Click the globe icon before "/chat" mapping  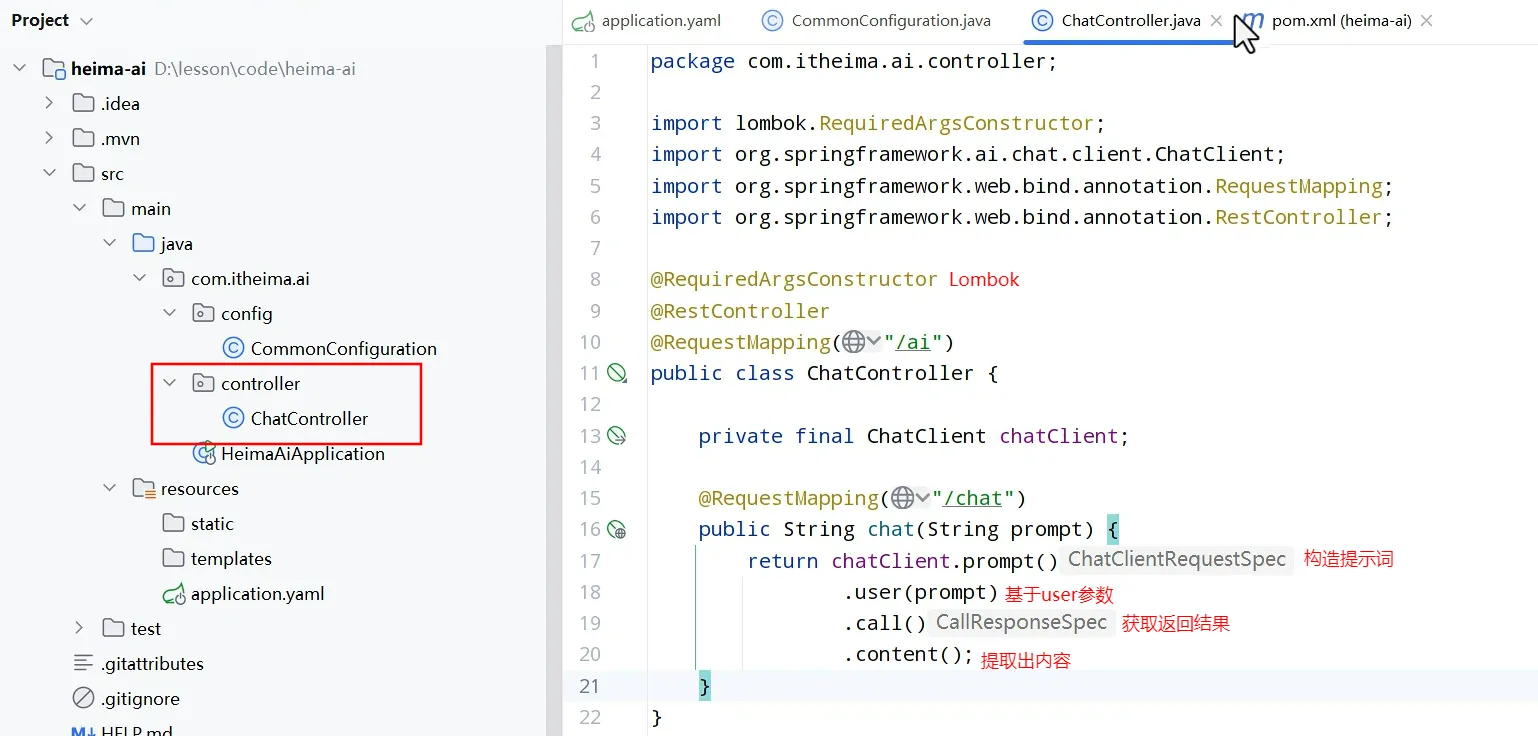[902, 498]
